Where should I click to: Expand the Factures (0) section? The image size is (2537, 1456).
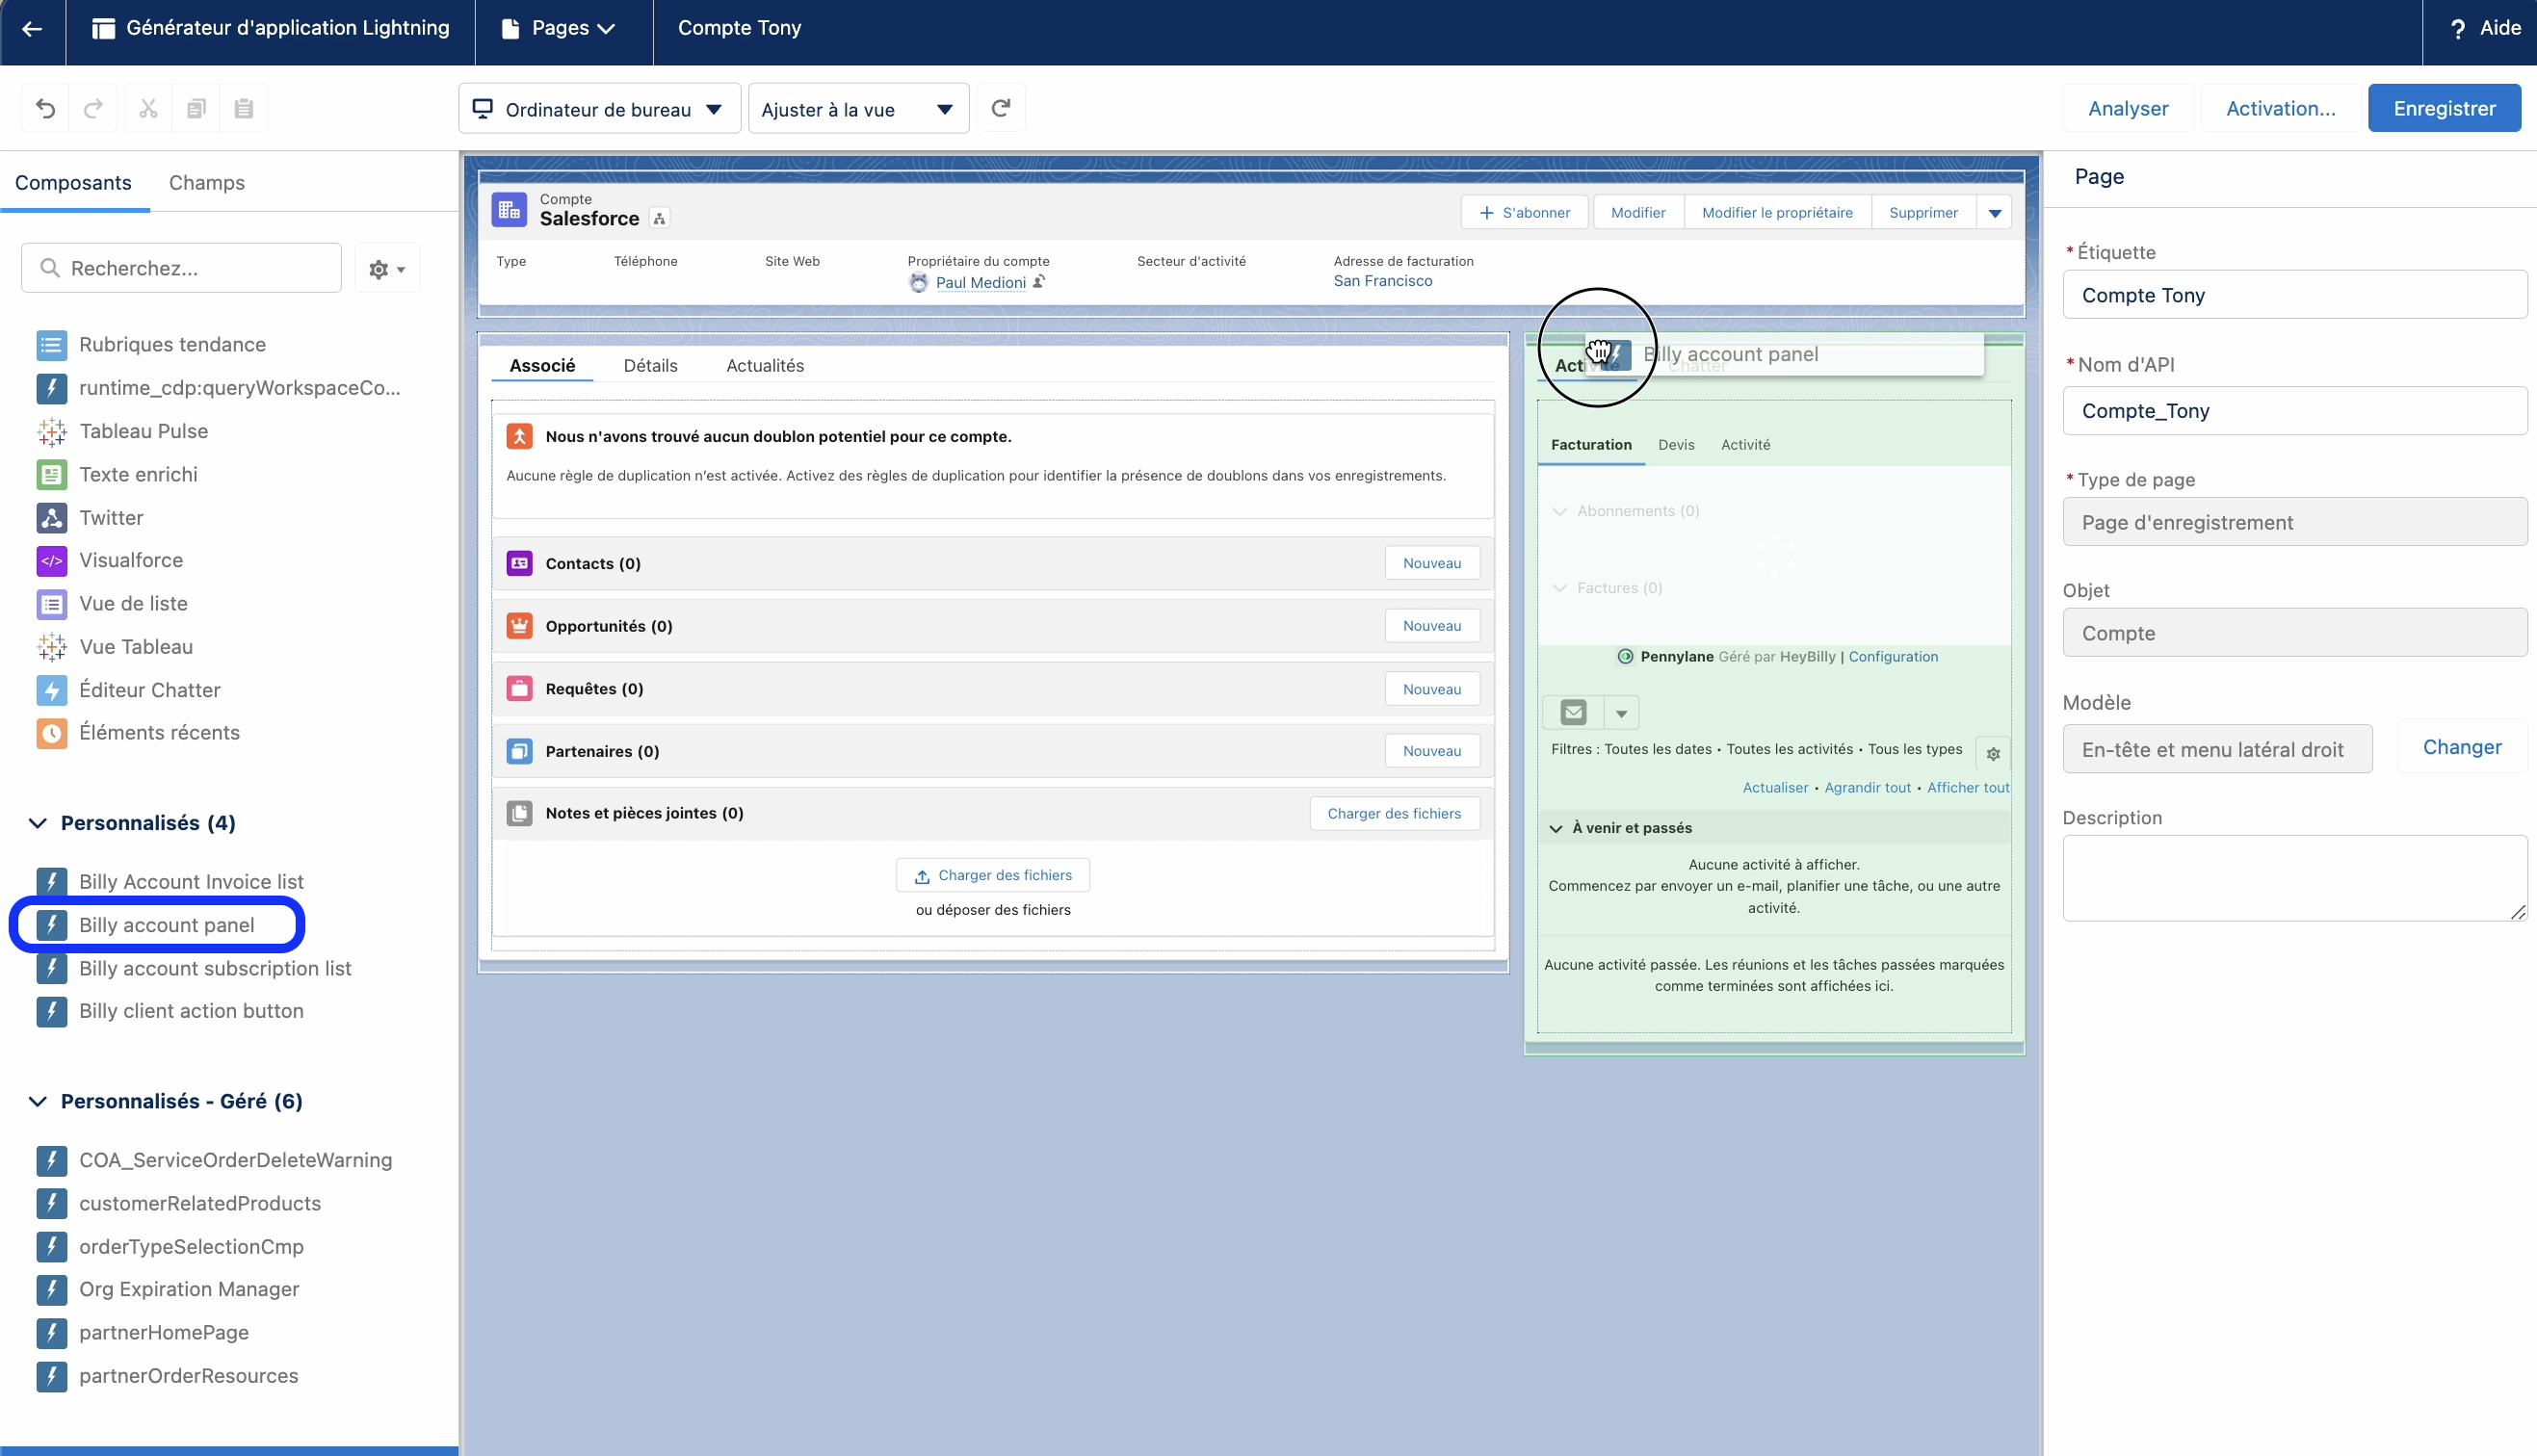coord(1559,589)
